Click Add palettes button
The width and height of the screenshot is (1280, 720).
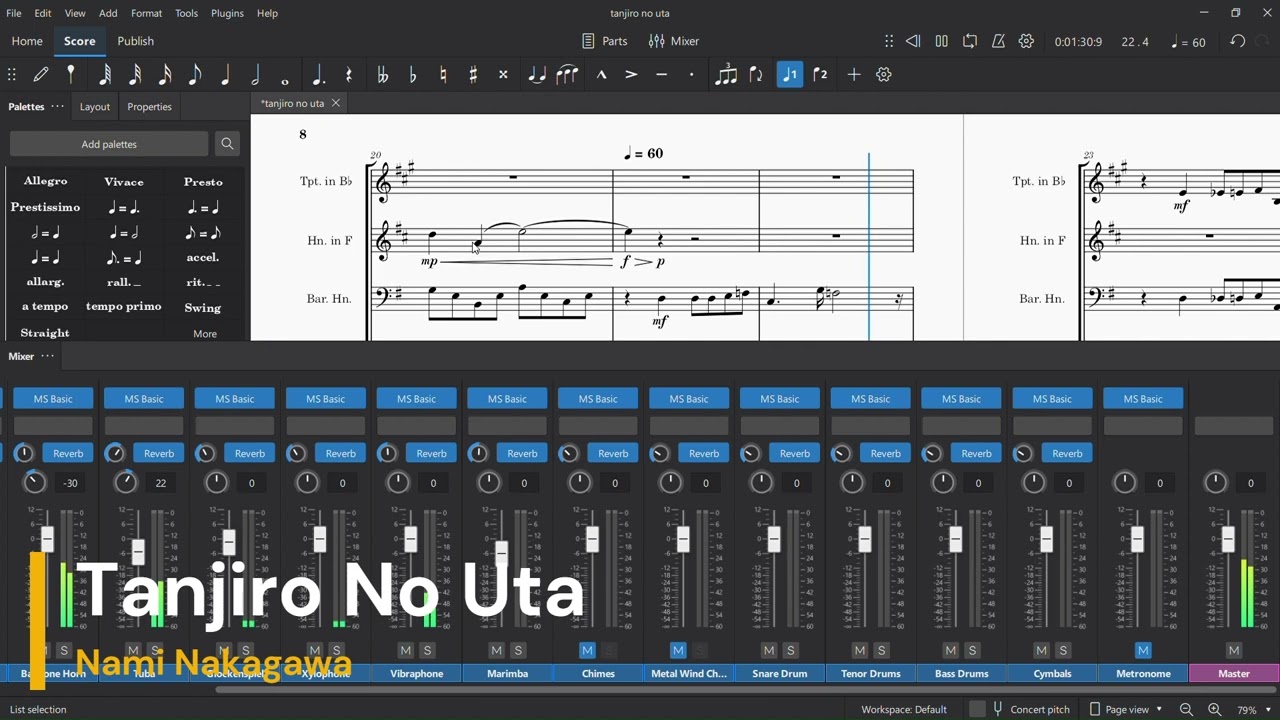[109, 144]
